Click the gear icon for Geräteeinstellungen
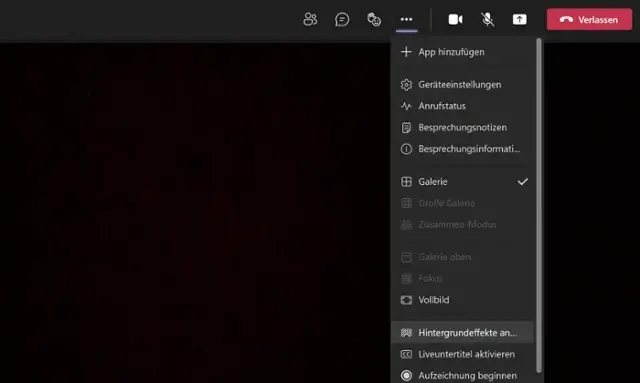The image size is (640, 383). 406,85
